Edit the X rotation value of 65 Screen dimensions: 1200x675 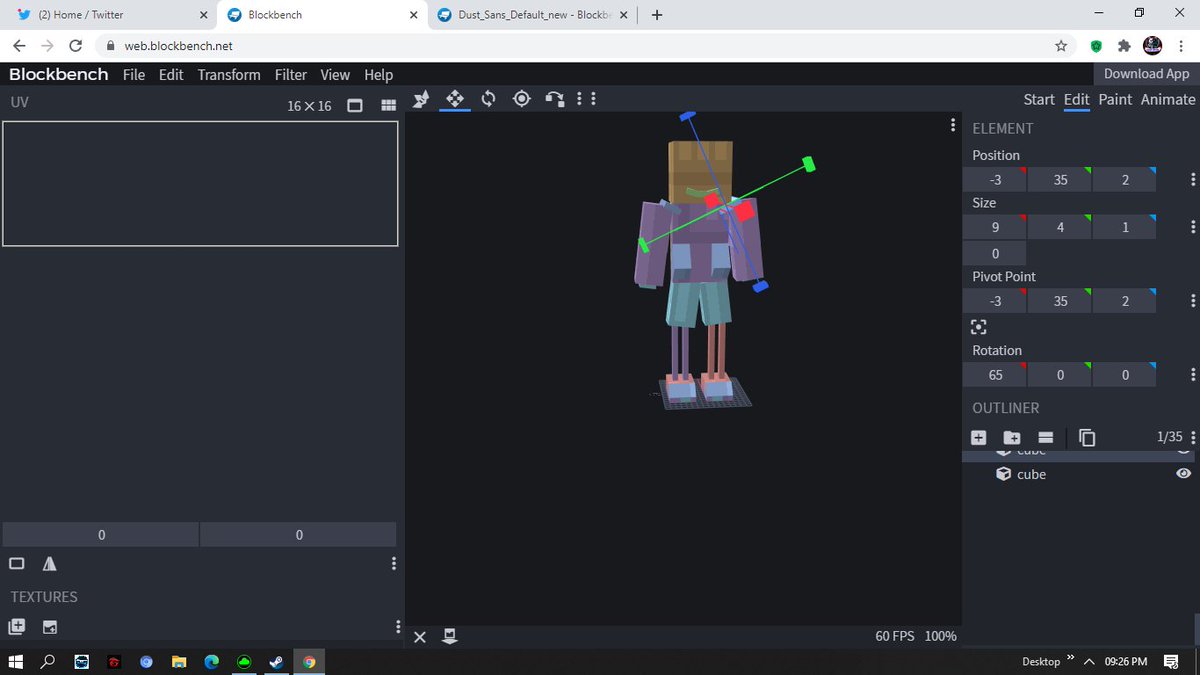click(x=994, y=374)
